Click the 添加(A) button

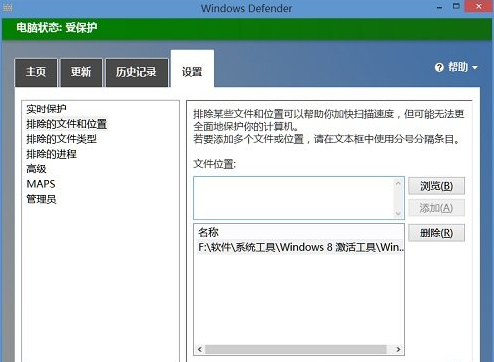point(436,208)
